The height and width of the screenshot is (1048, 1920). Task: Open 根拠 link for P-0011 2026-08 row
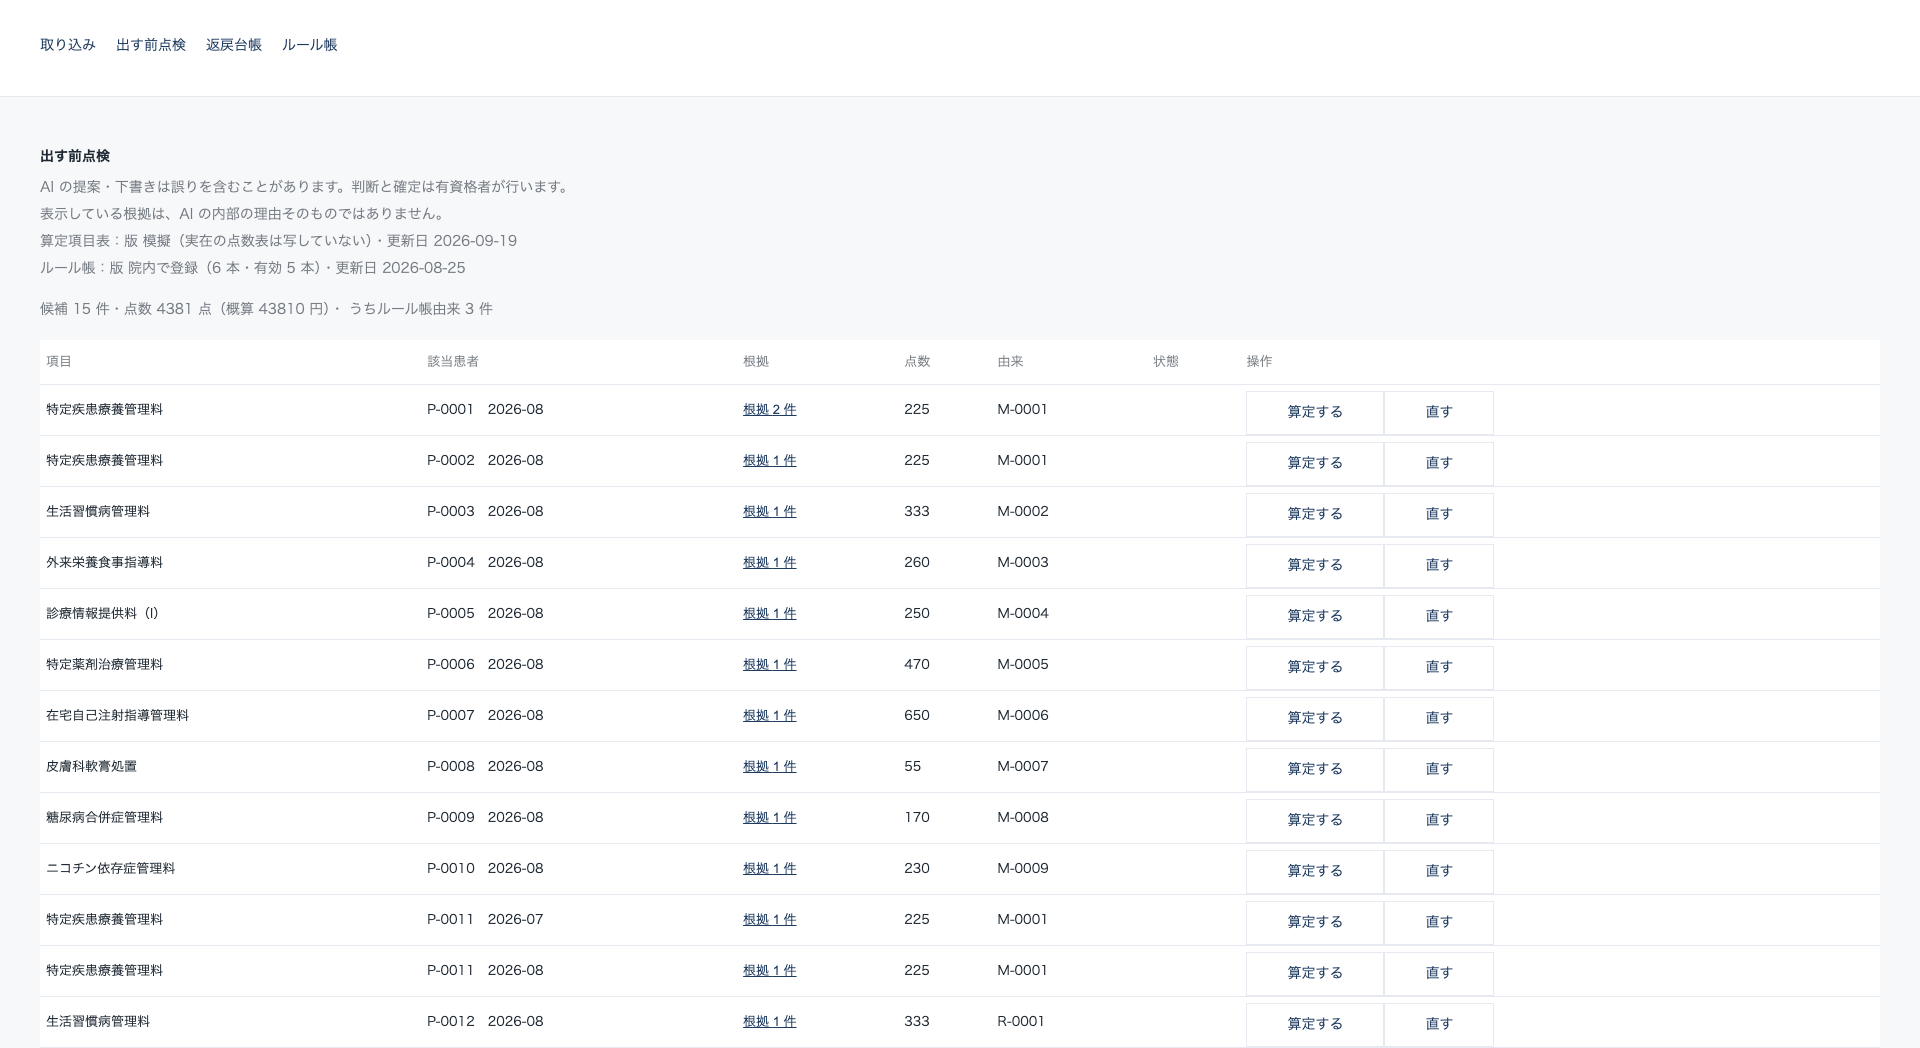click(x=770, y=971)
